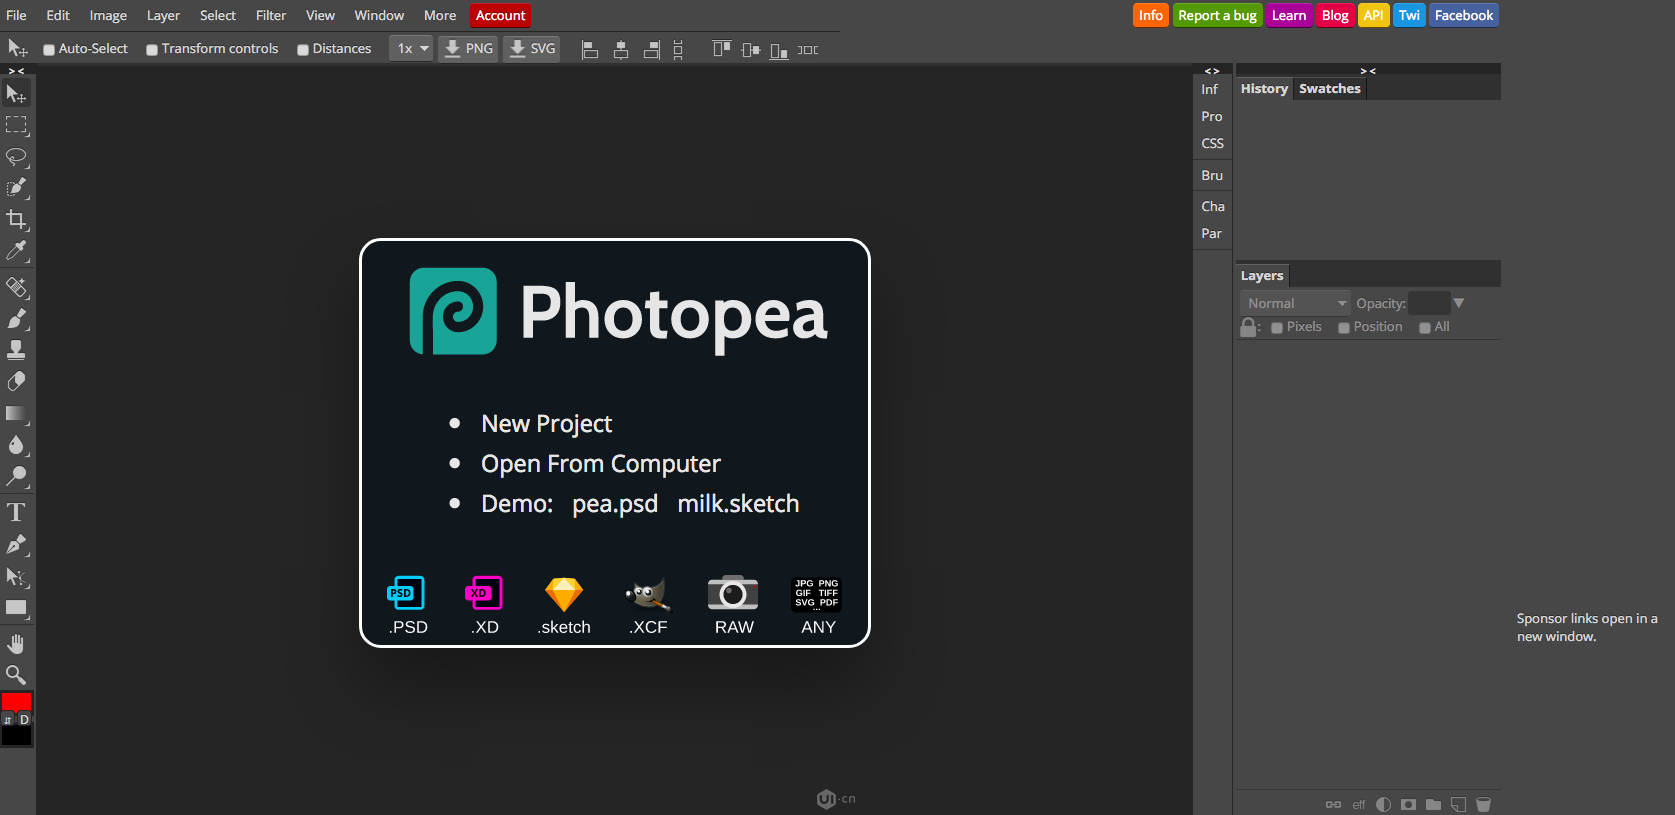Expand the side panel strip with the <> handle
The image size is (1675, 815).
pos(1212,71)
